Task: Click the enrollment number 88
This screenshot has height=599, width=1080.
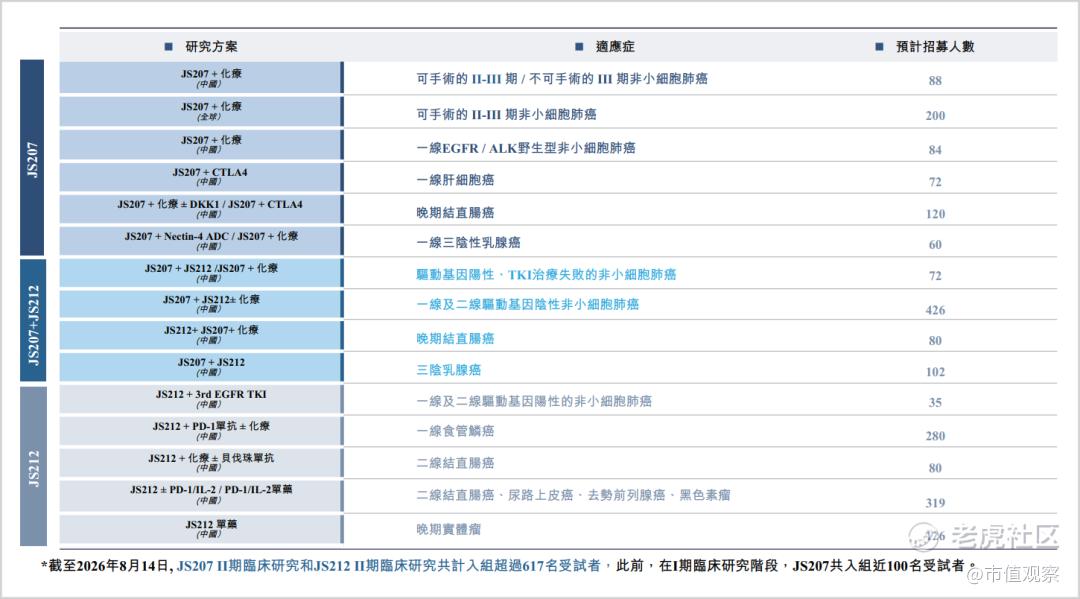Action: 935,81
